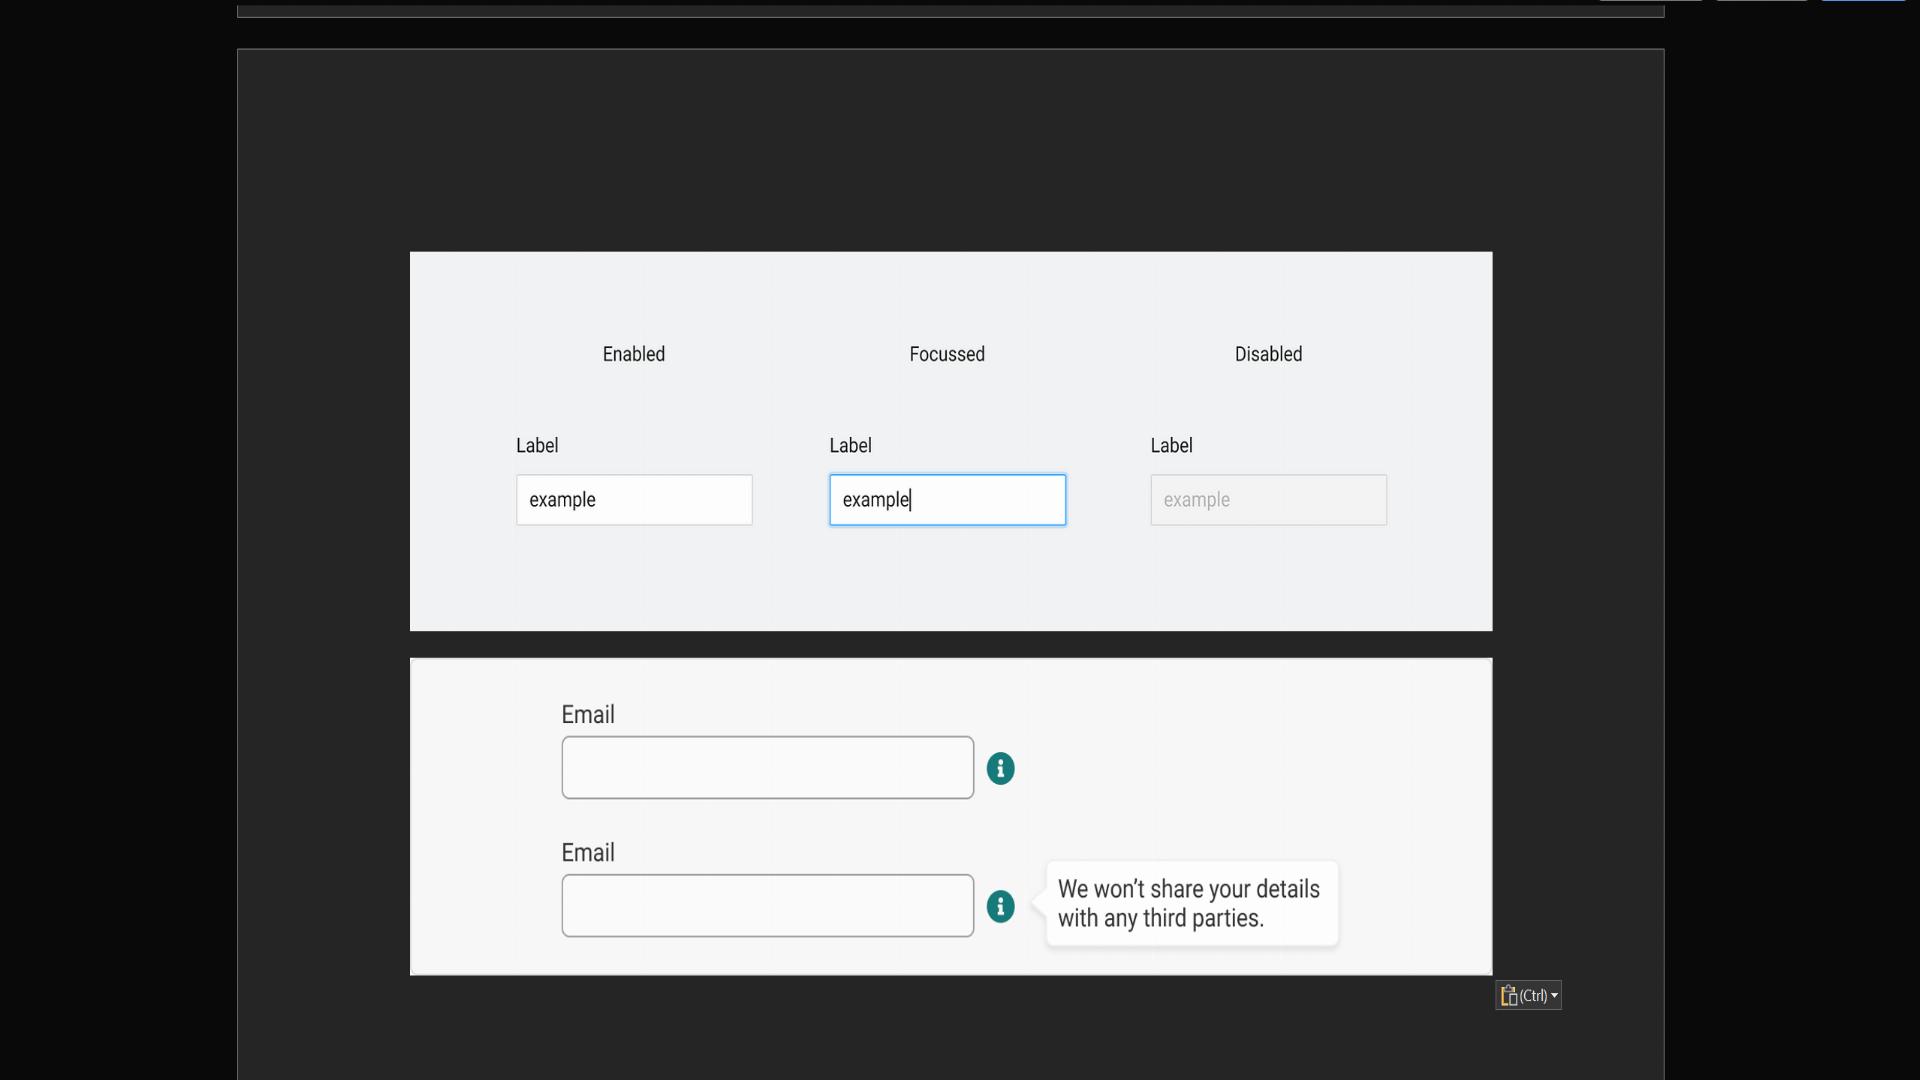This screenshot has height=1080, width=1920.
Task: Click the Disabled example input field
Action: (1268, 500)
